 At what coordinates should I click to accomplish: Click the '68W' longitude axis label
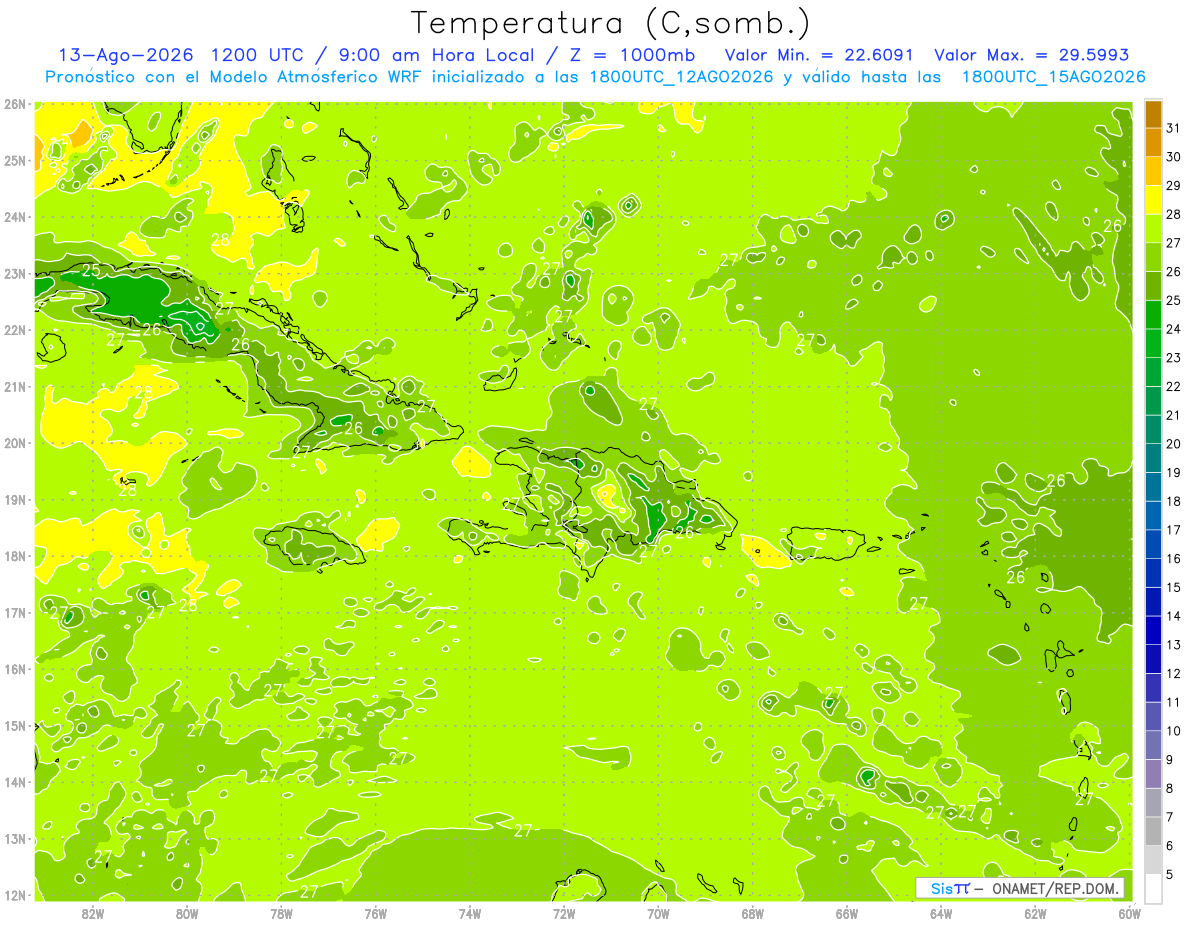pyautogui.click(x=753, y=913)
